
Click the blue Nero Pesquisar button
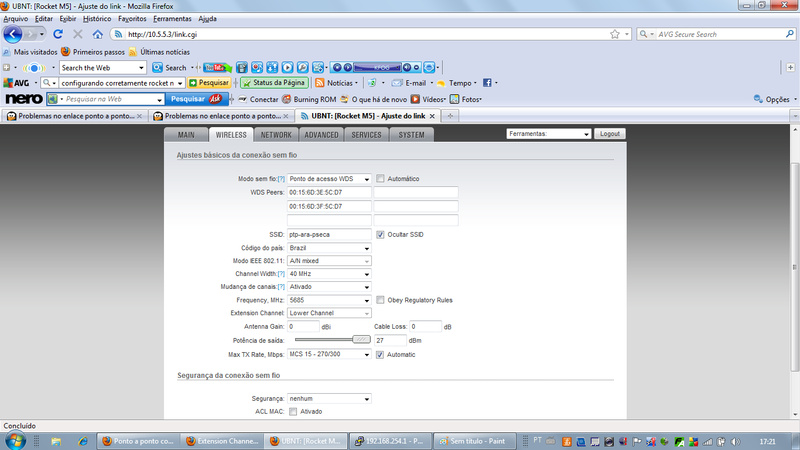[x=196, y=99]
